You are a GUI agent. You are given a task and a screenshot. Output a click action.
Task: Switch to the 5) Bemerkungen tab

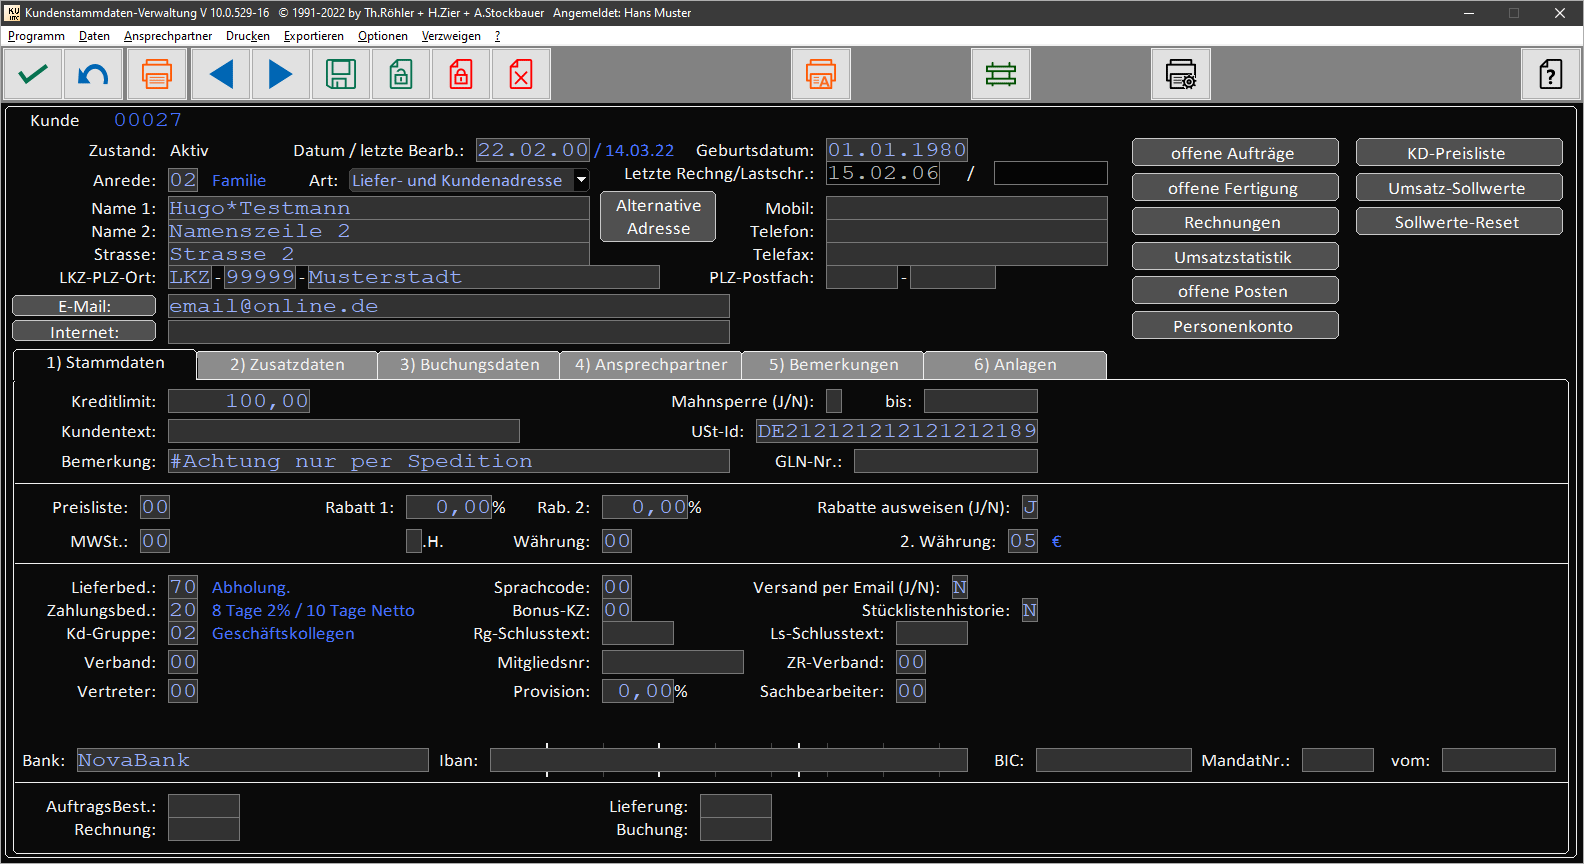(833, 365)
